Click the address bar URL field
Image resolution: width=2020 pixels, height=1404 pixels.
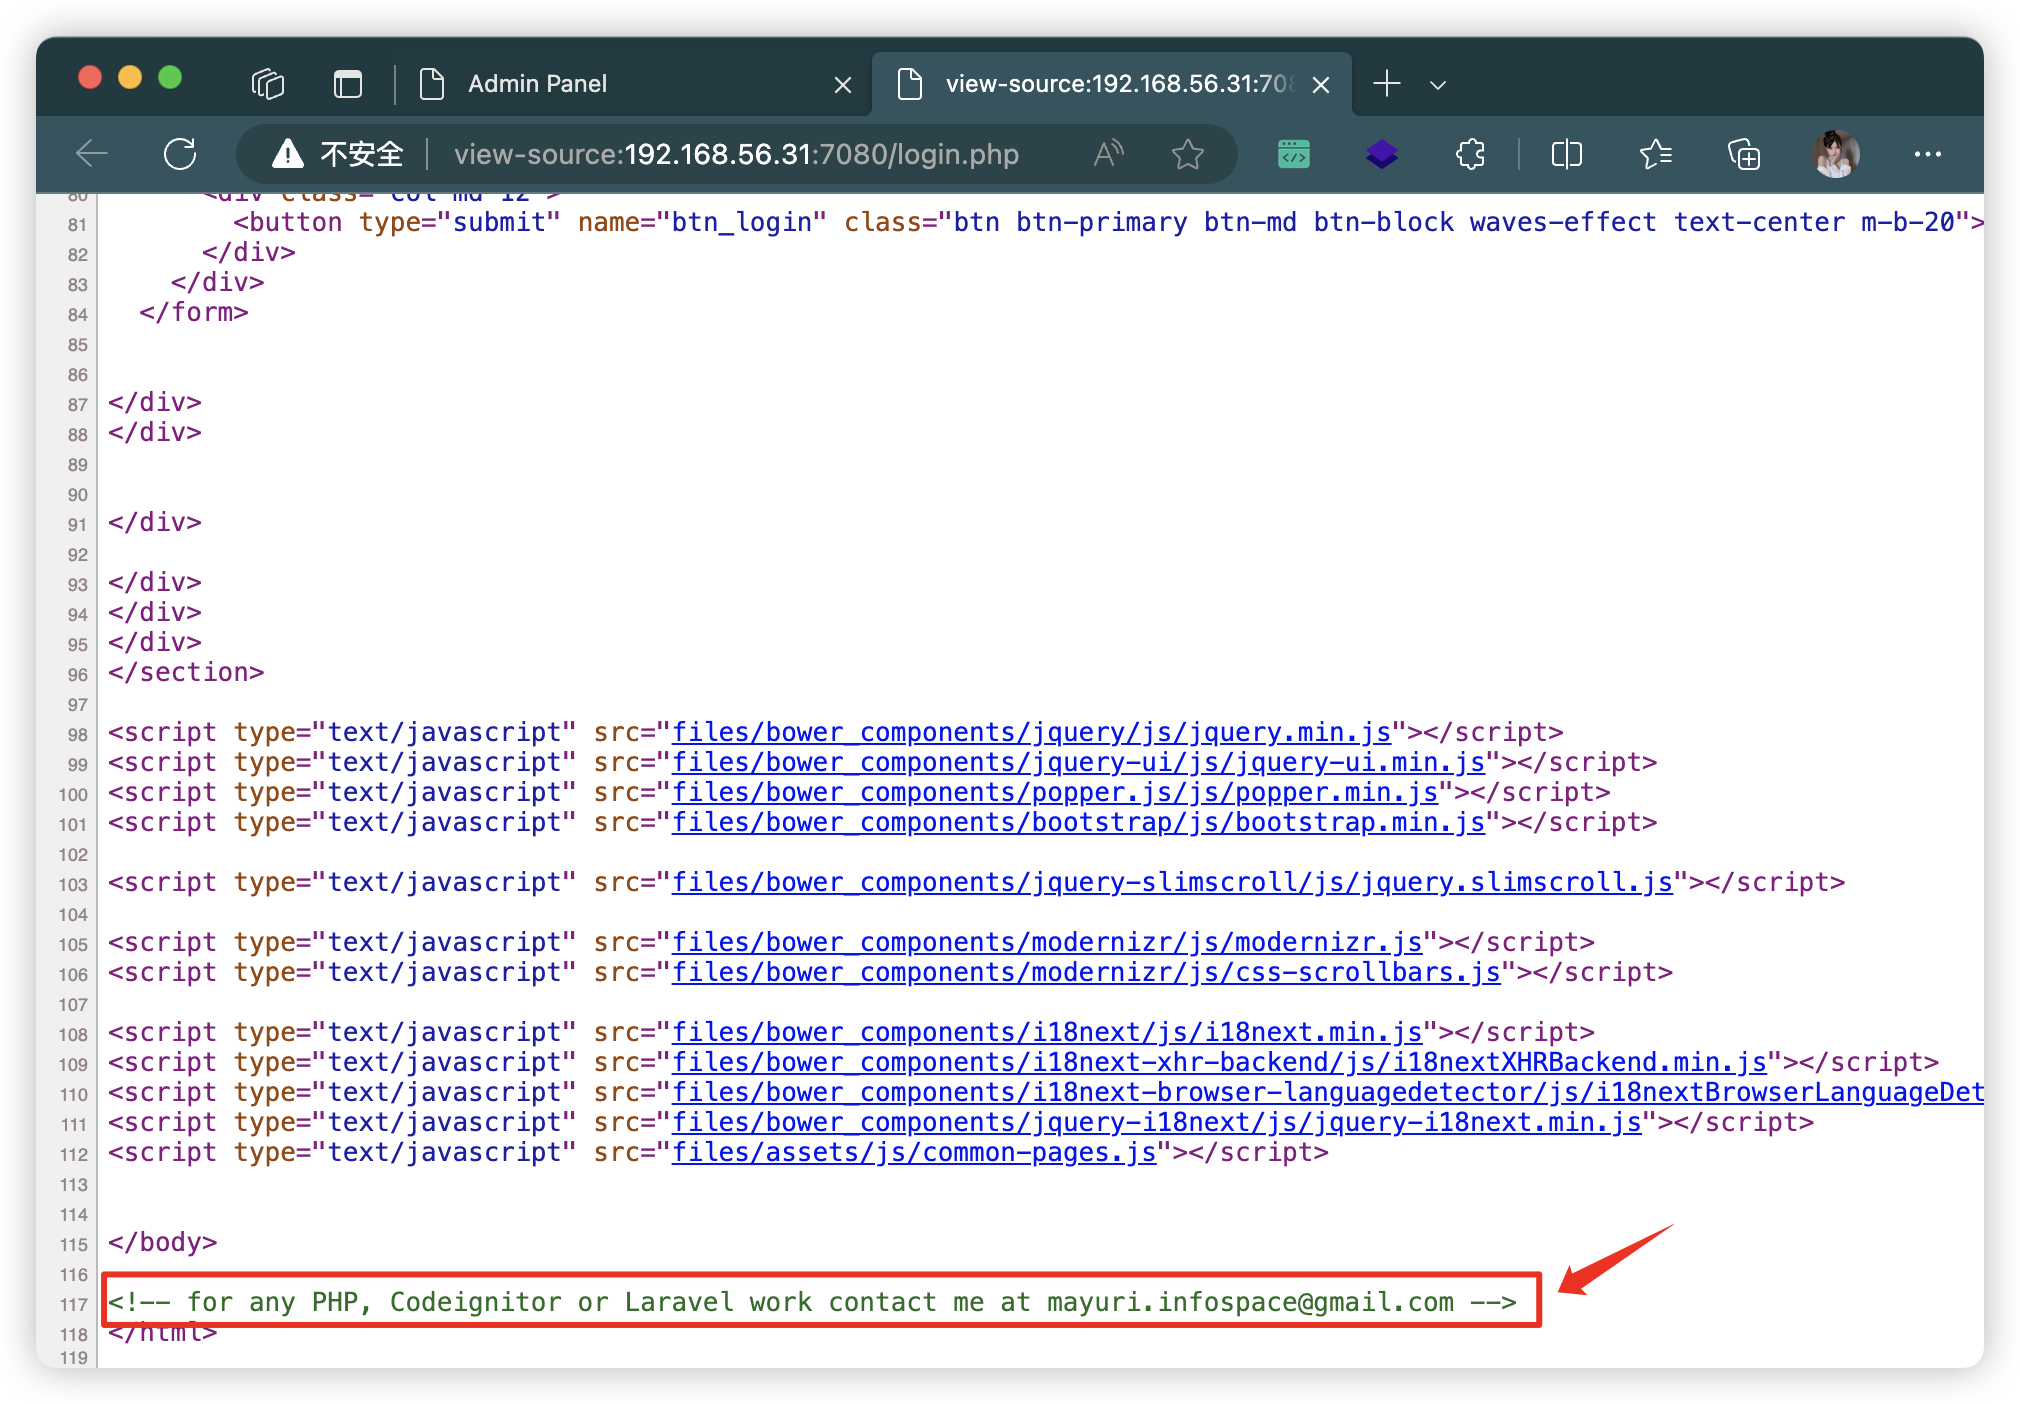click(736, 154)
